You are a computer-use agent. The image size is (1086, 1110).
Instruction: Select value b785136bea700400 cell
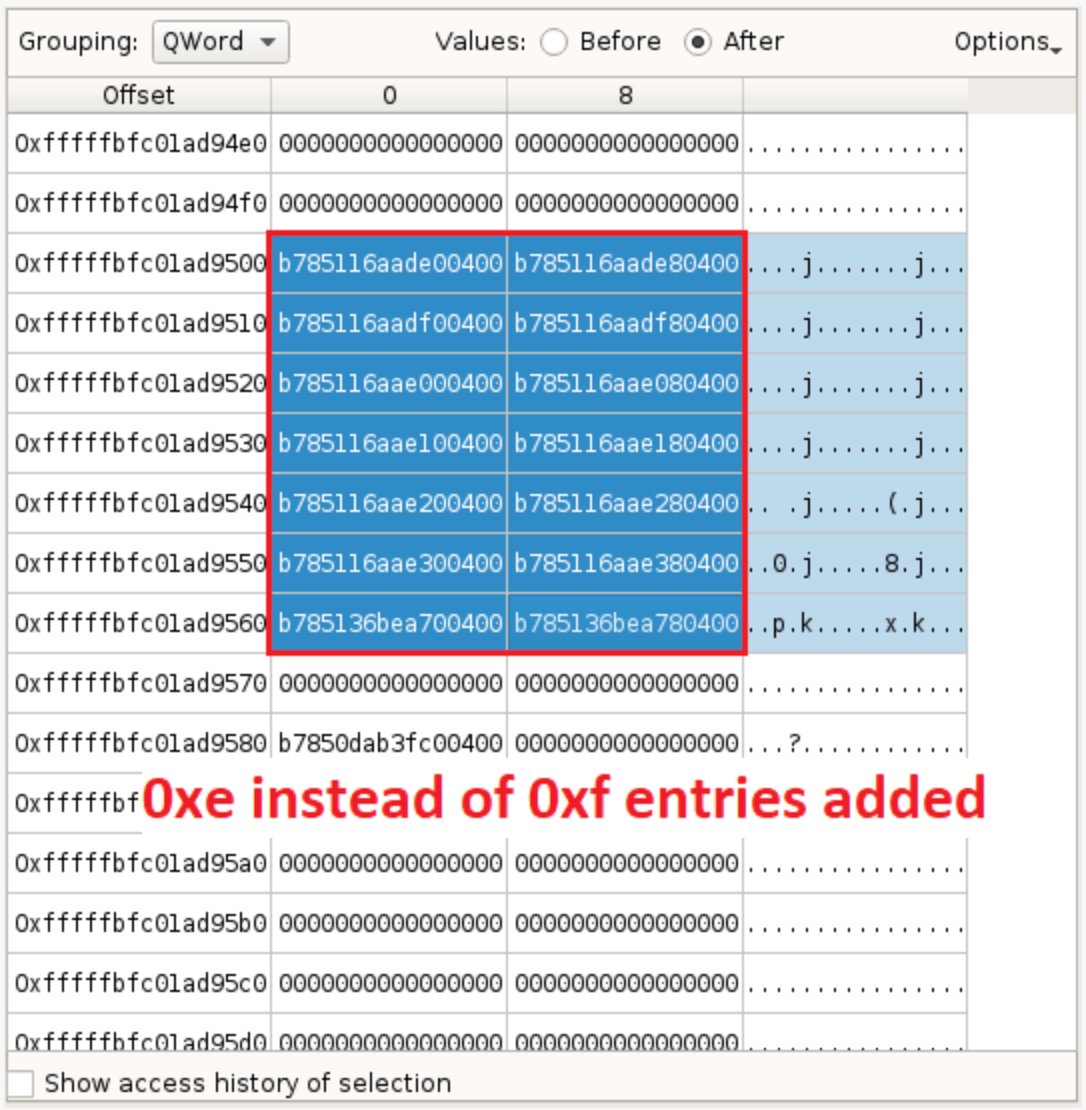pos(390,624)
